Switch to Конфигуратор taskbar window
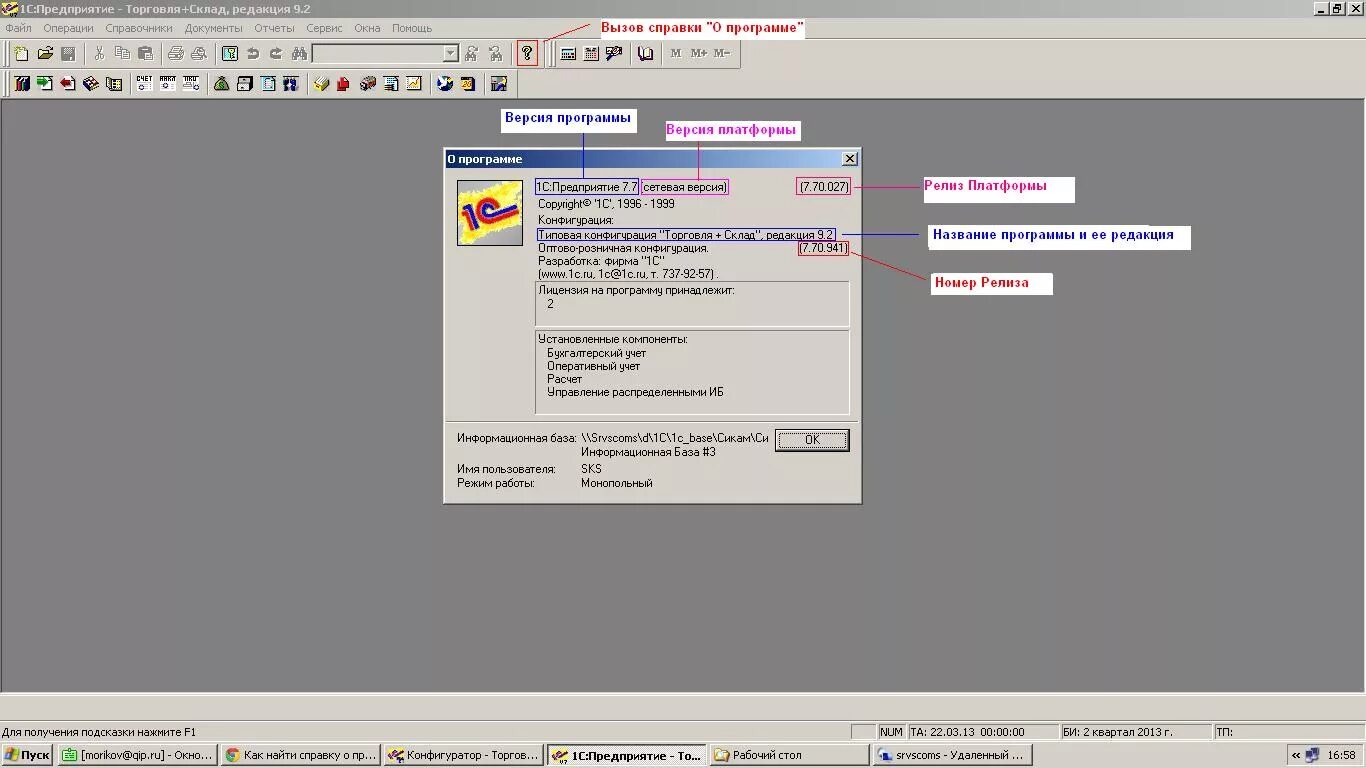The image size is (1366, 768). coord(463,756)
